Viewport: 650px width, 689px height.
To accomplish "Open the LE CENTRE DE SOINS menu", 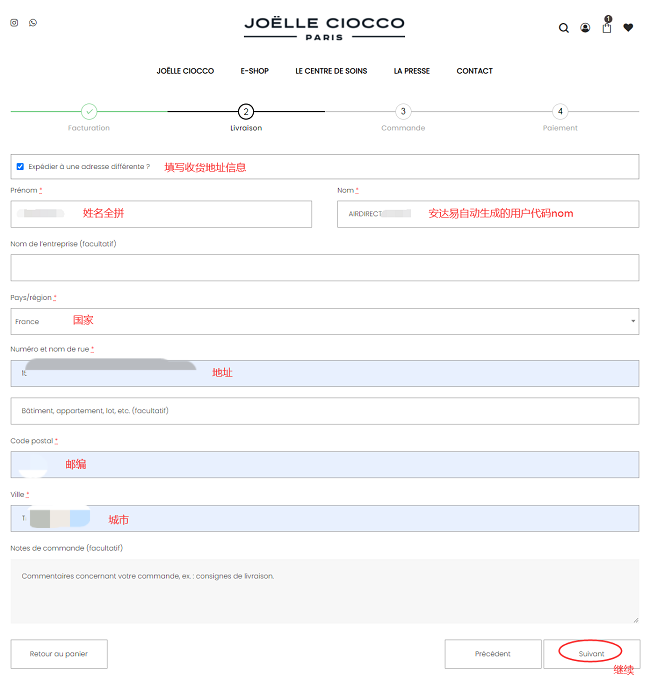I will point(331,71).
